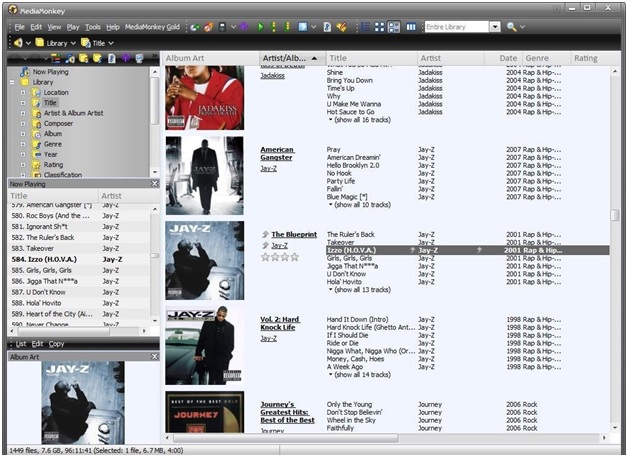Click the Now Playing tree icon
Image resolution: width=628 pixels, height=457 pixels.
(x=23, y=72)
